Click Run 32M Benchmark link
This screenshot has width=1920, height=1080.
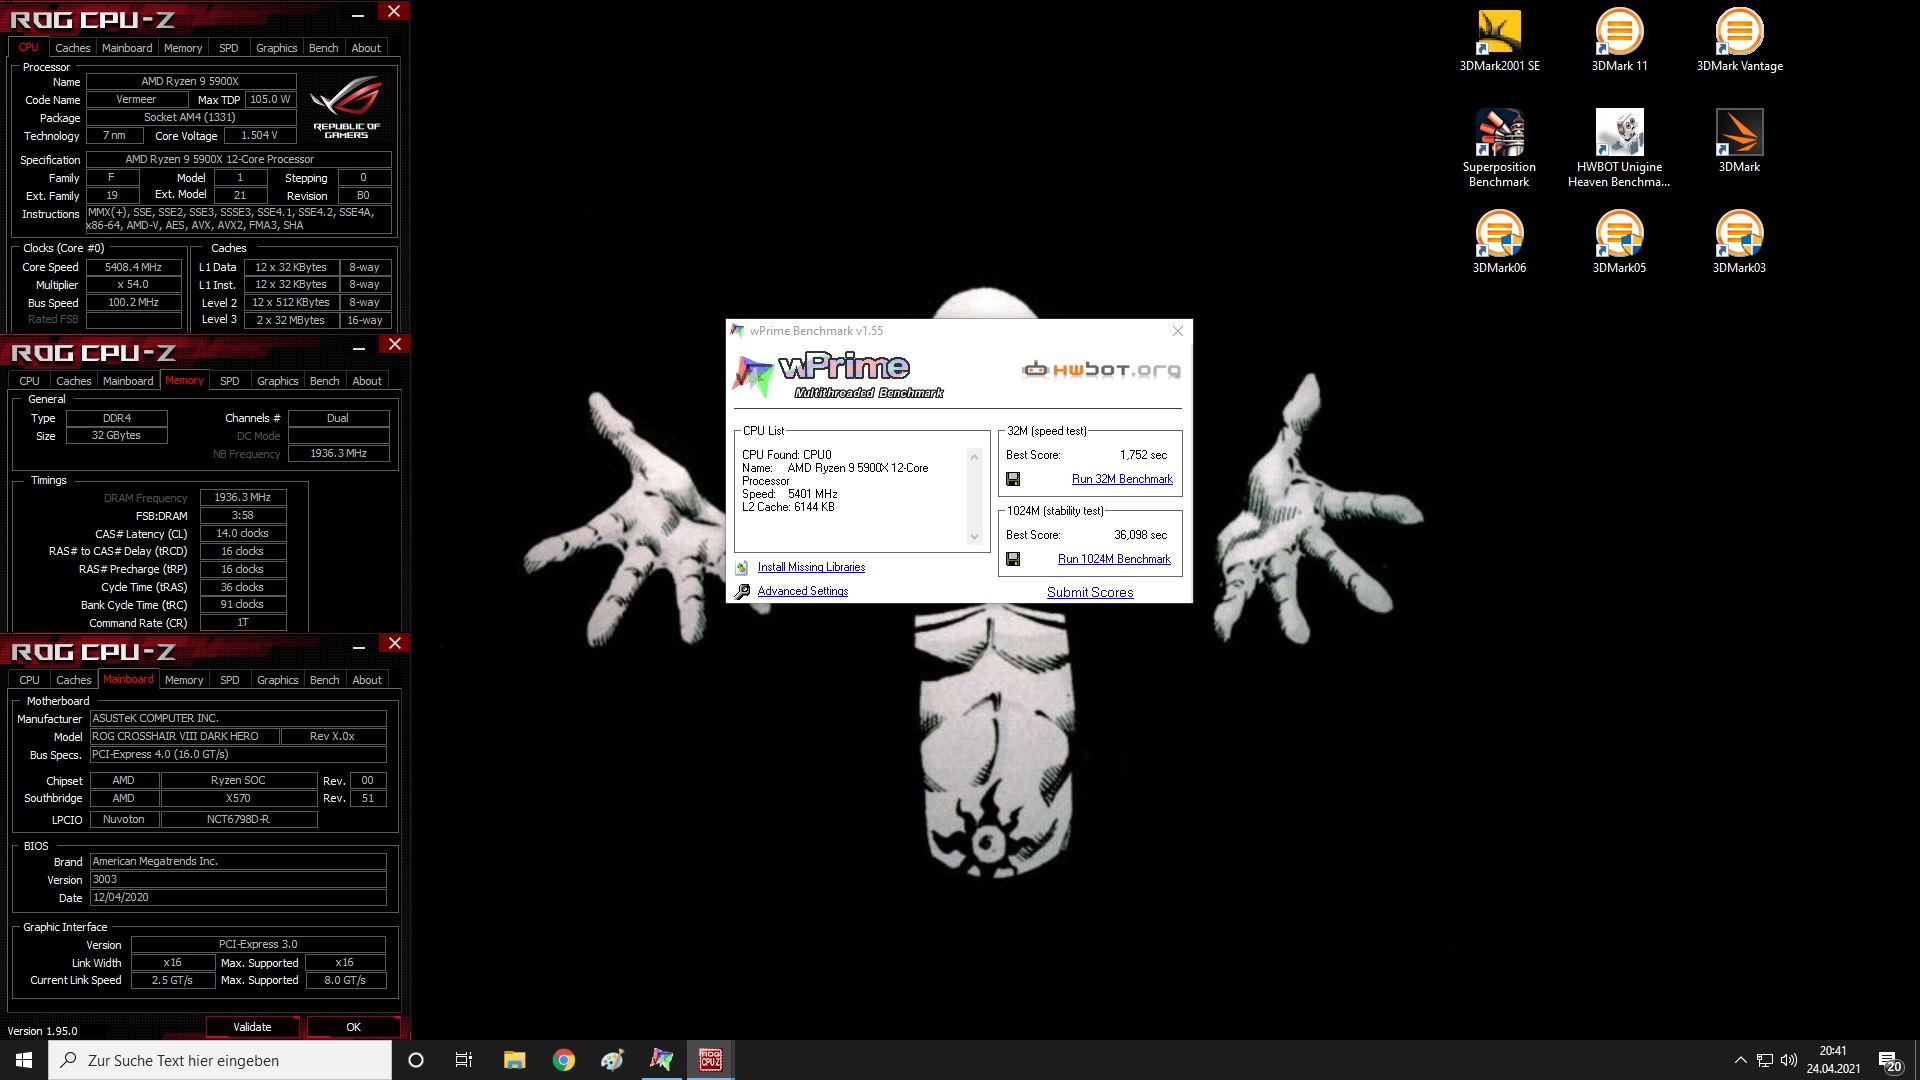click(1122, 479)
